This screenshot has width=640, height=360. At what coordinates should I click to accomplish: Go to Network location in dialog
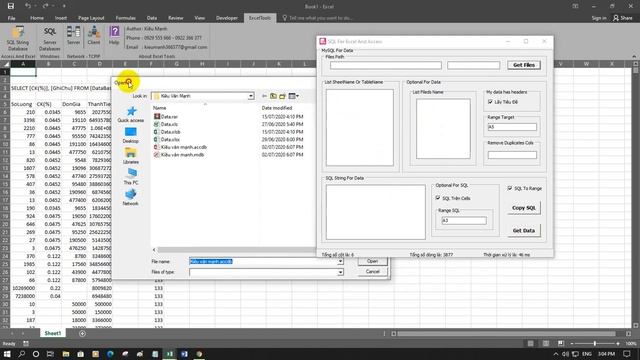pos(131,198)
